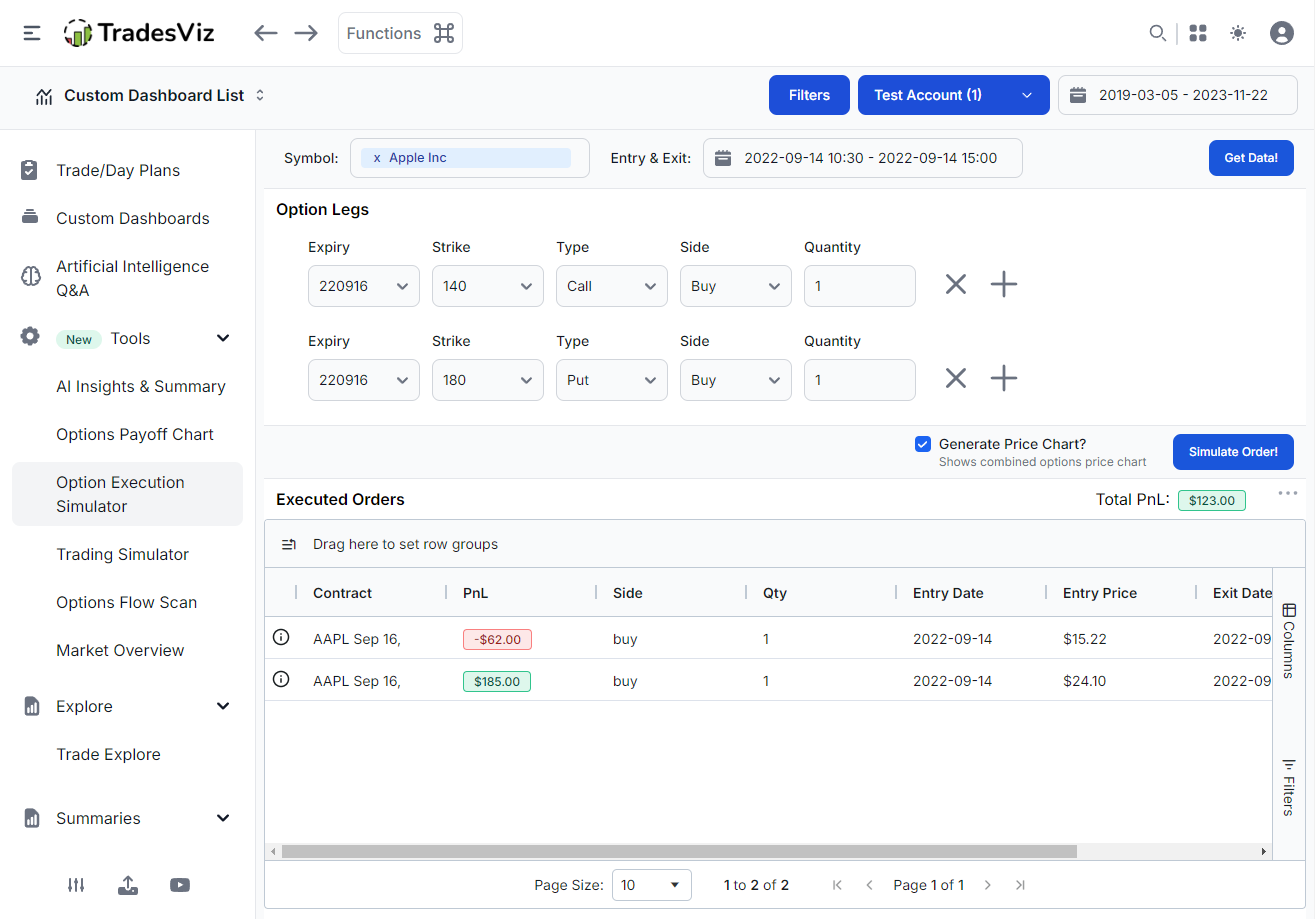Click the horizontal table scrollbar
The width and height of the screenshot is (1315, 919).
679,851
